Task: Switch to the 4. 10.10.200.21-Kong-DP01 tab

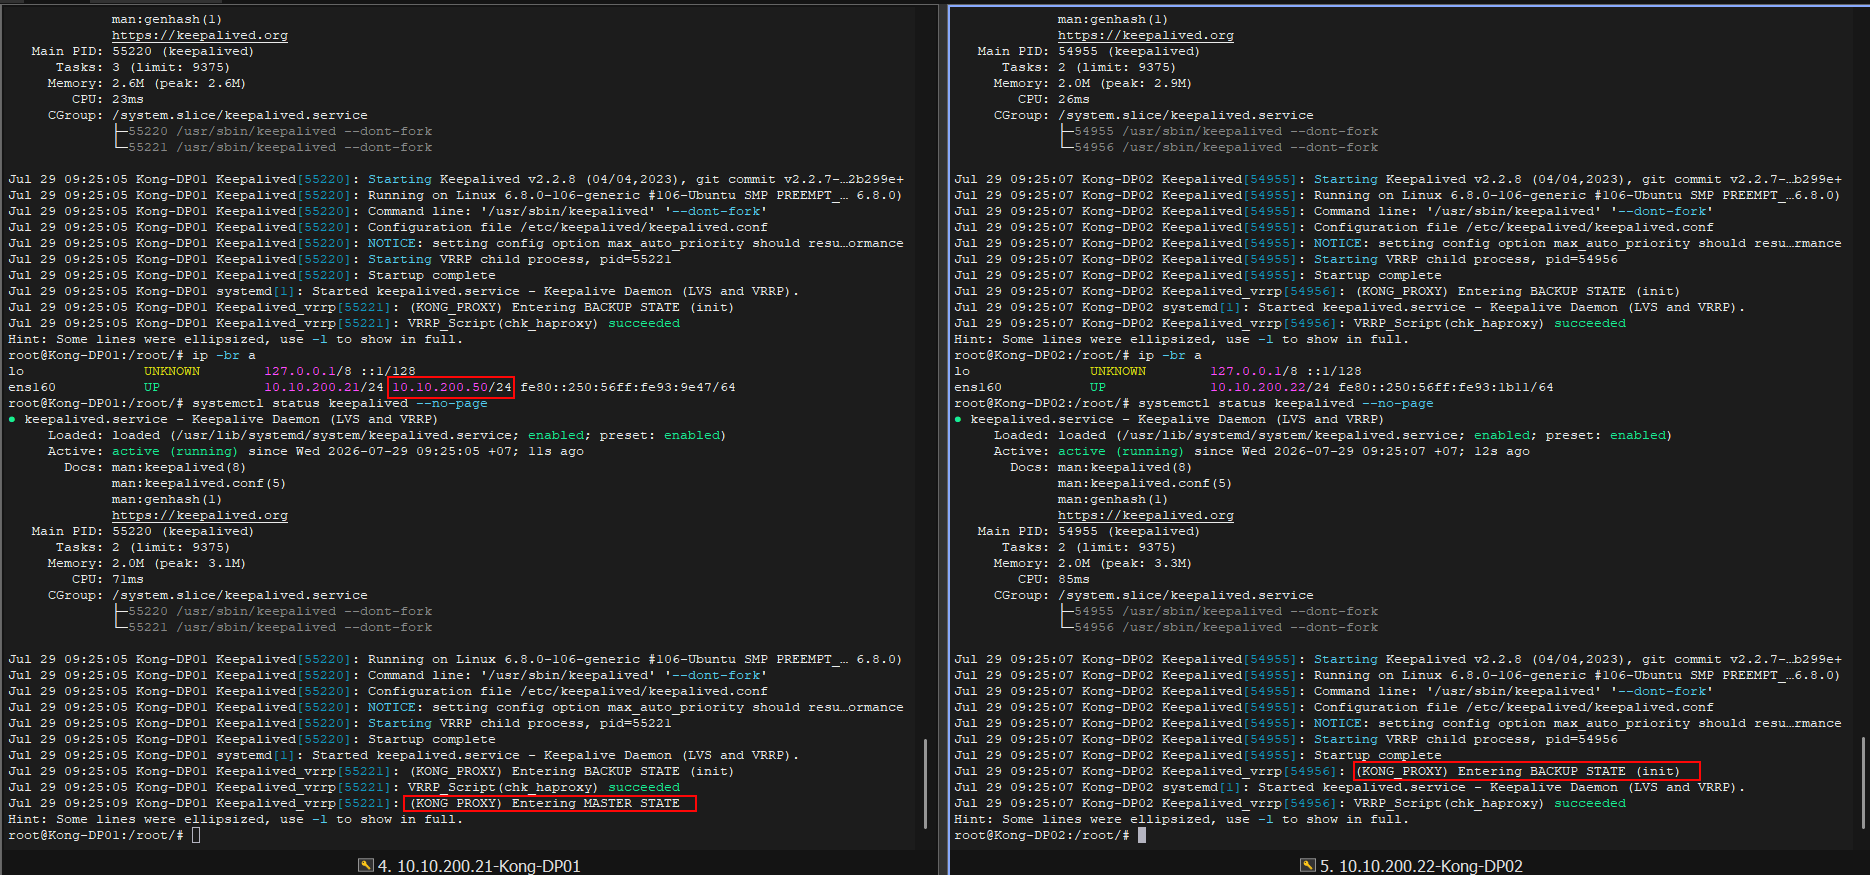Action: pos(470,866)
